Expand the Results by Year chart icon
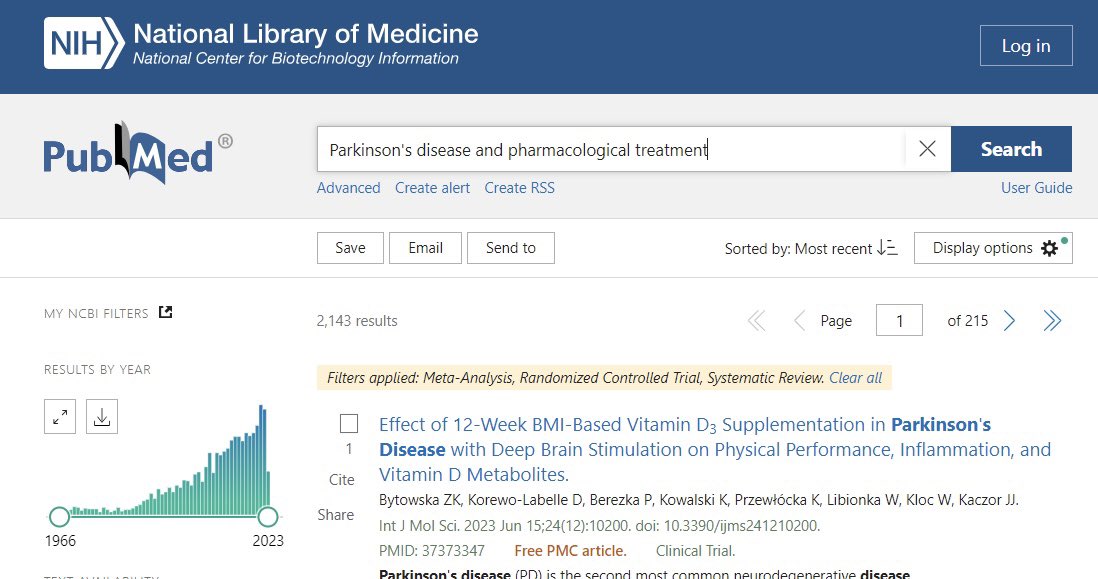 pyautogui.click(x=59, y=416)
